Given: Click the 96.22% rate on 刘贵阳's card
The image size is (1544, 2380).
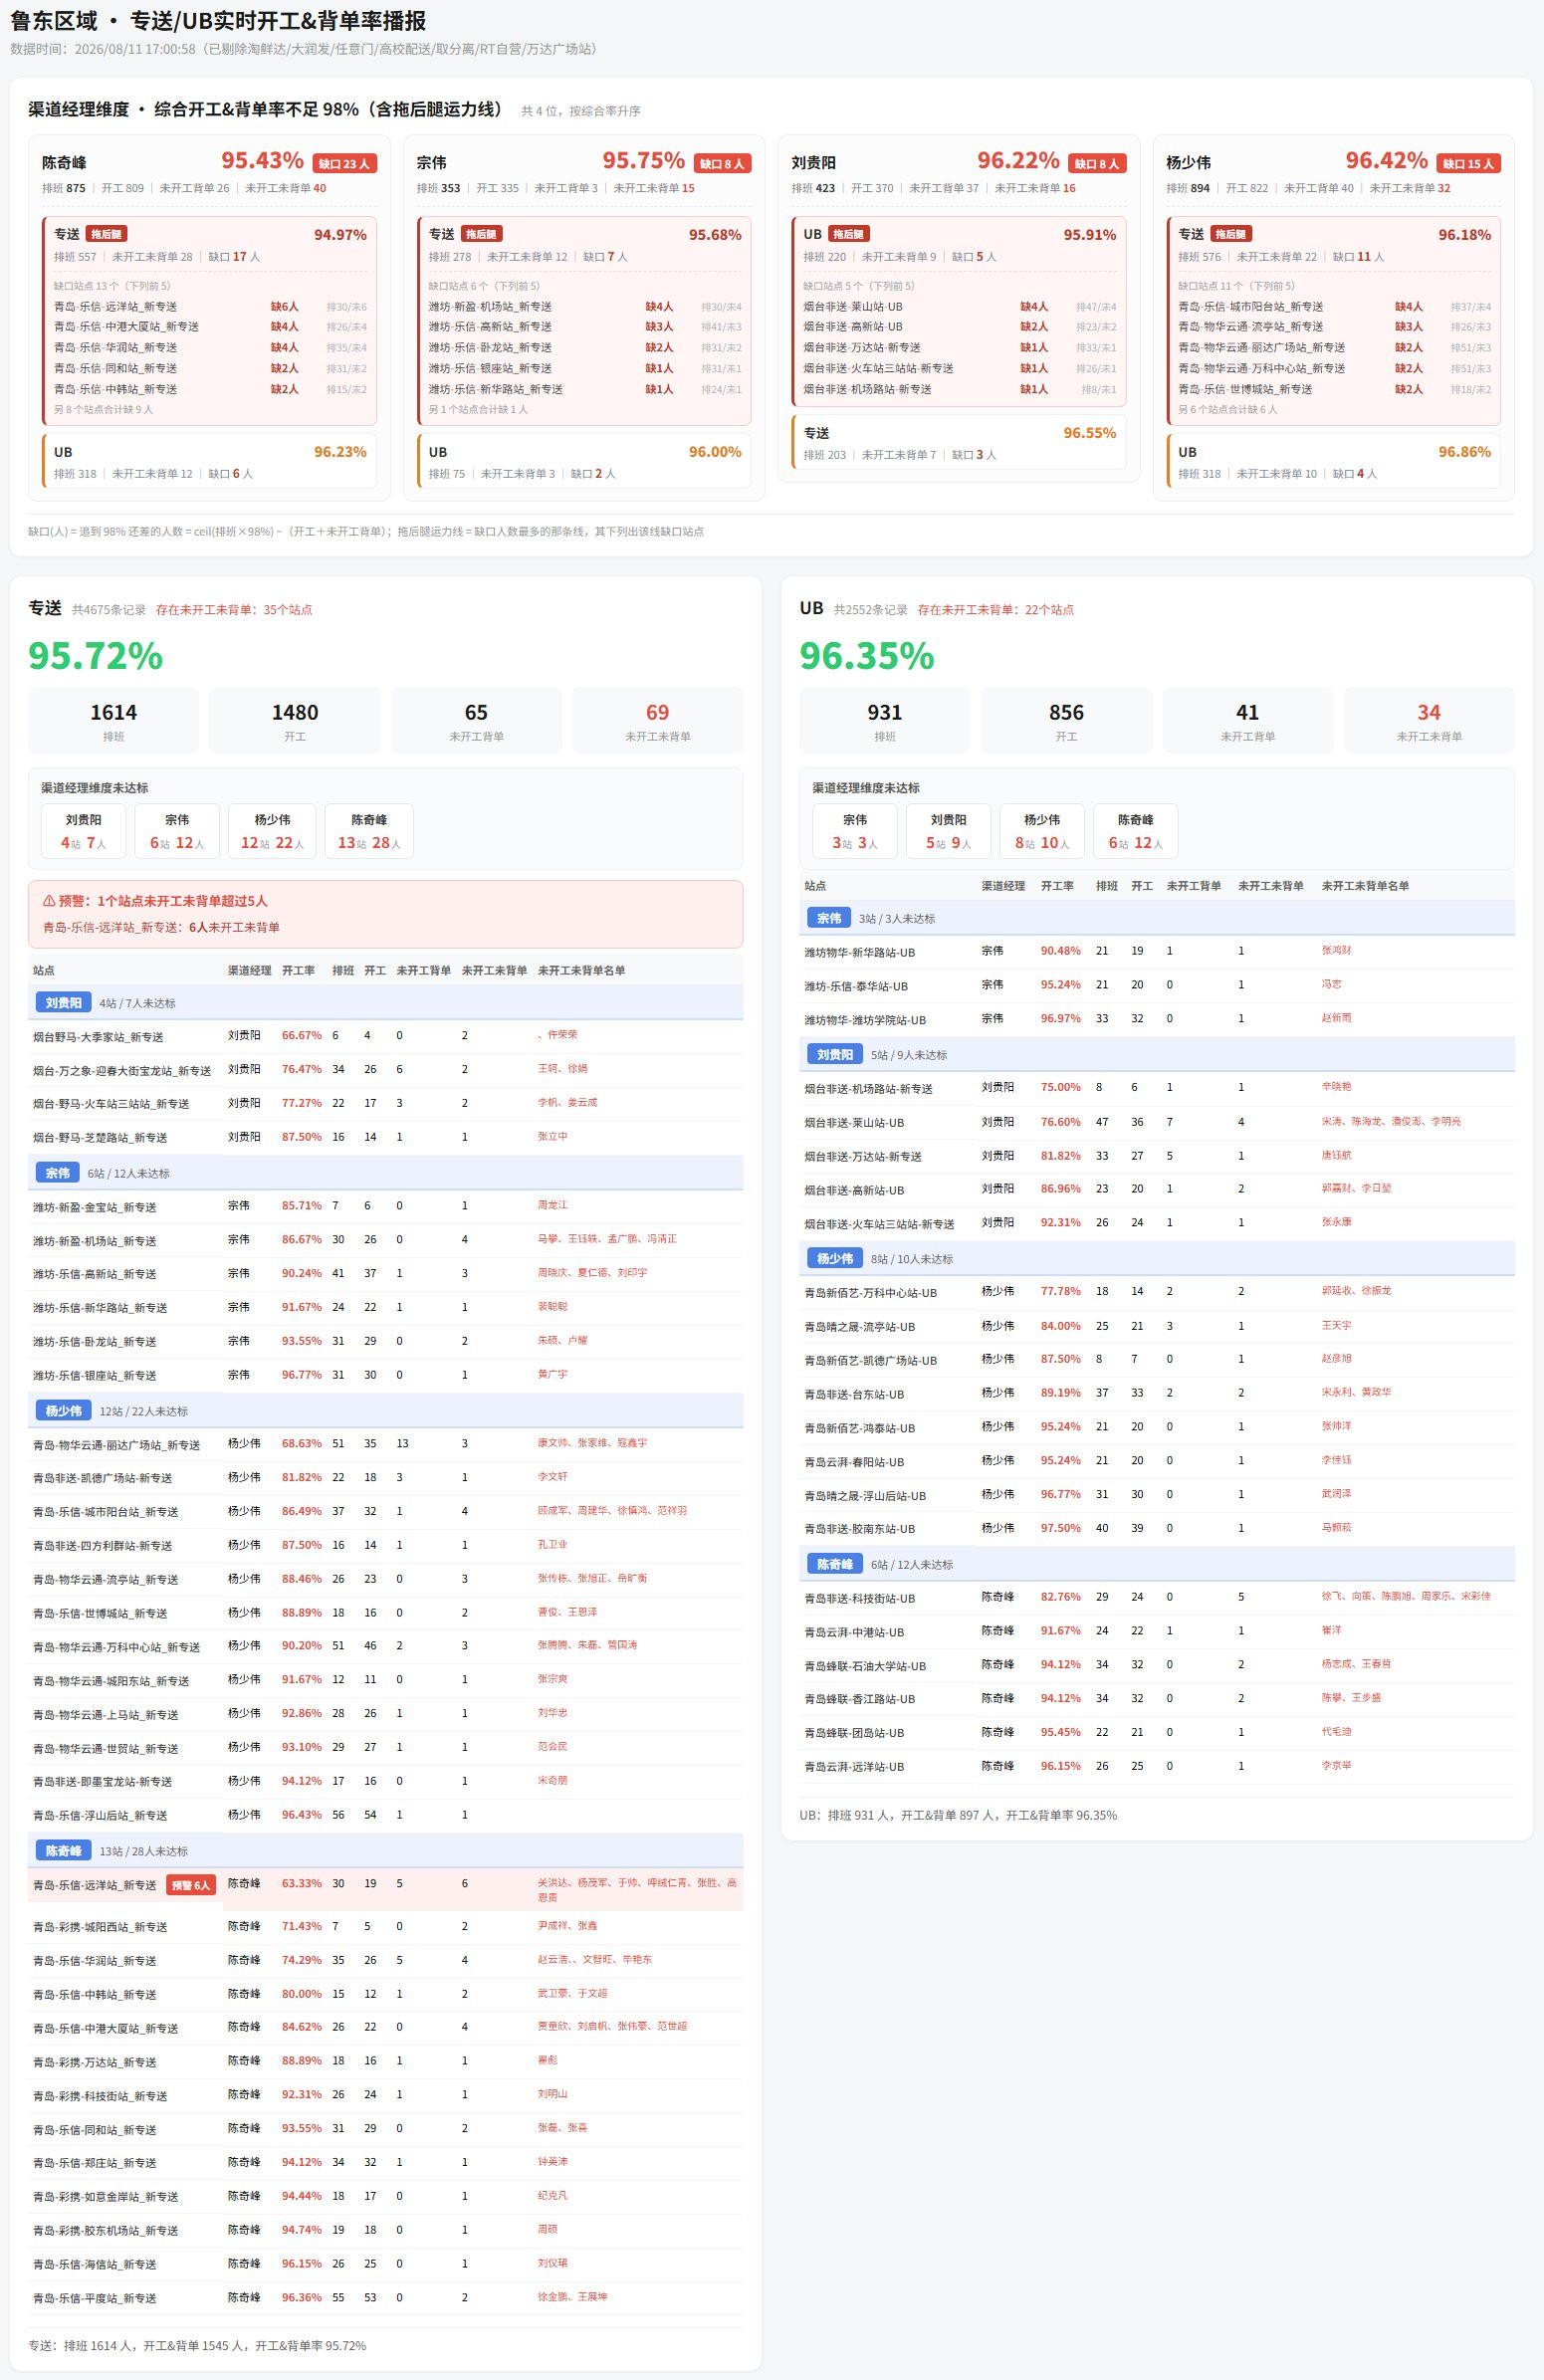Looking at the screenshot, I should [1018, 160].
